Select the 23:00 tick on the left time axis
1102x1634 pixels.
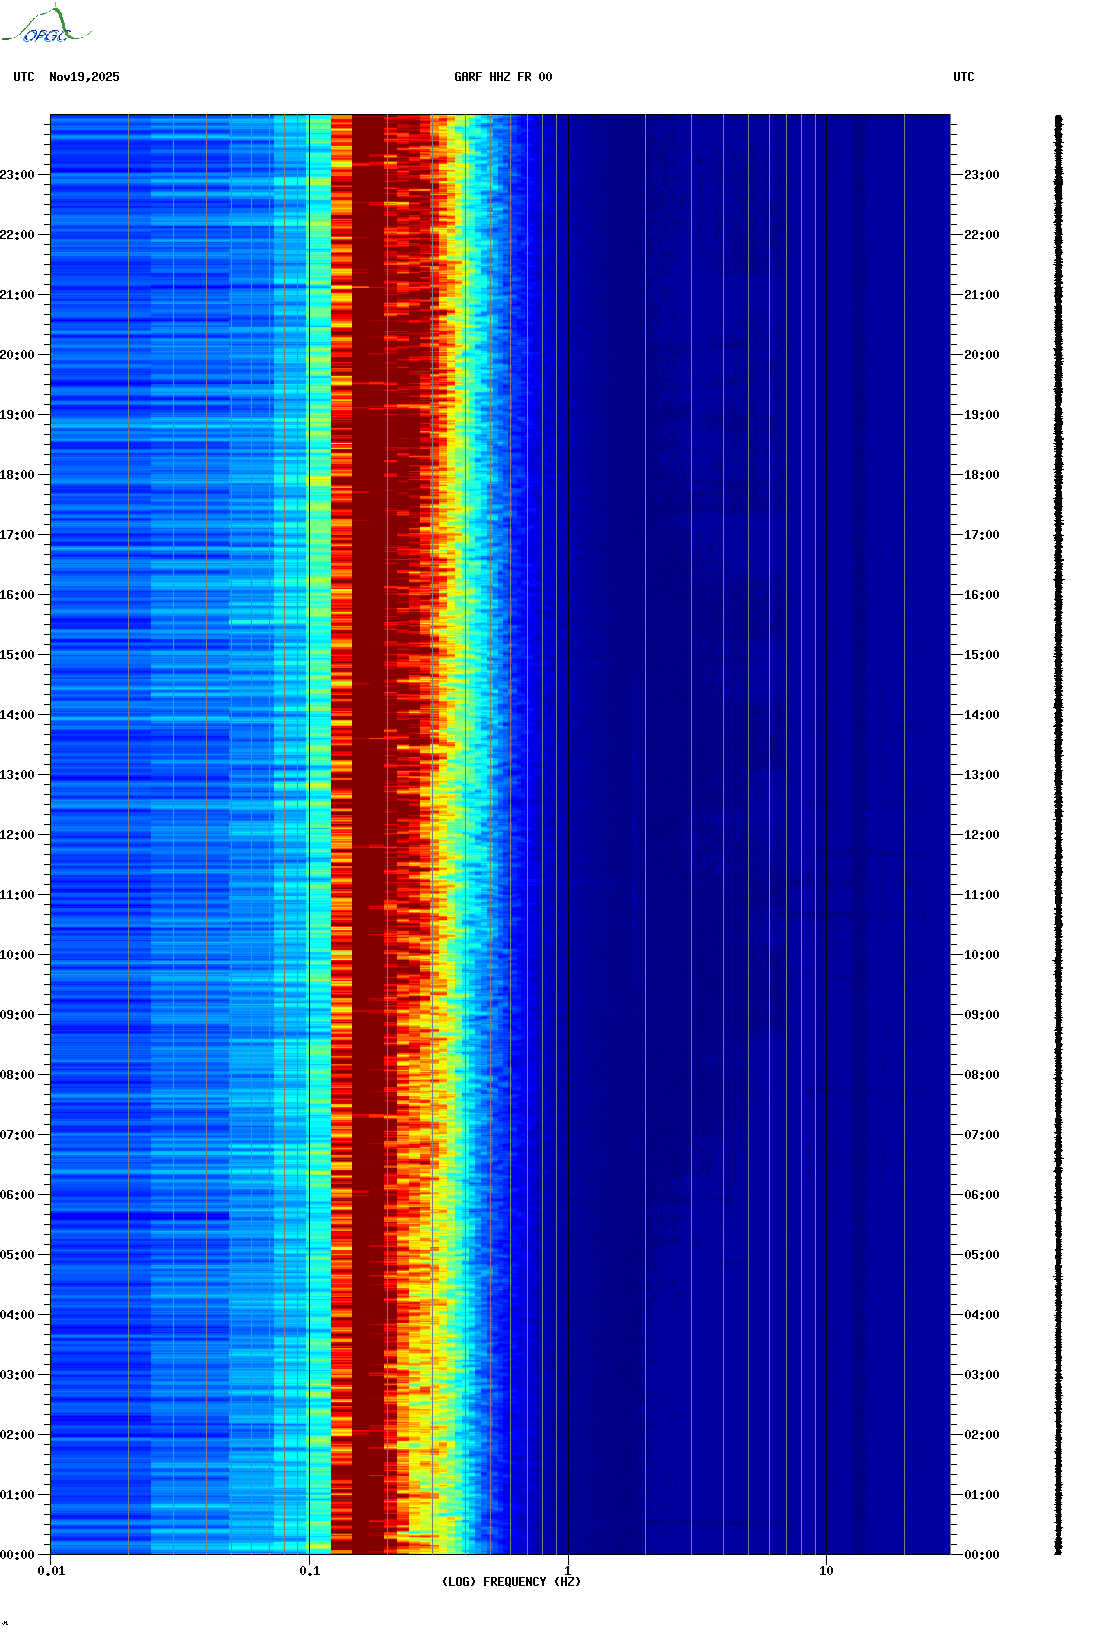[18, 175]
